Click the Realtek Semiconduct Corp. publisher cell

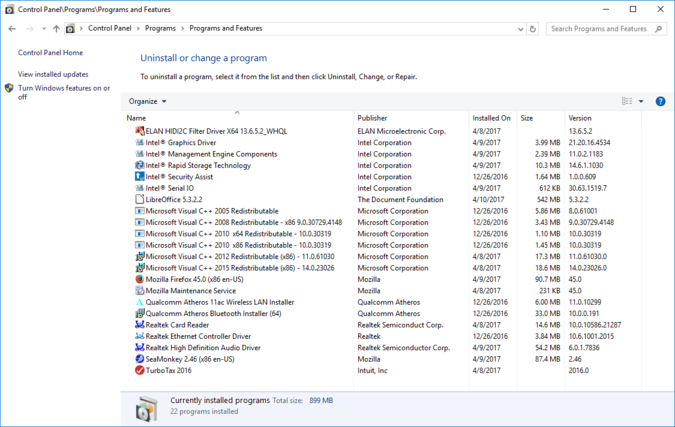(400, 325)
